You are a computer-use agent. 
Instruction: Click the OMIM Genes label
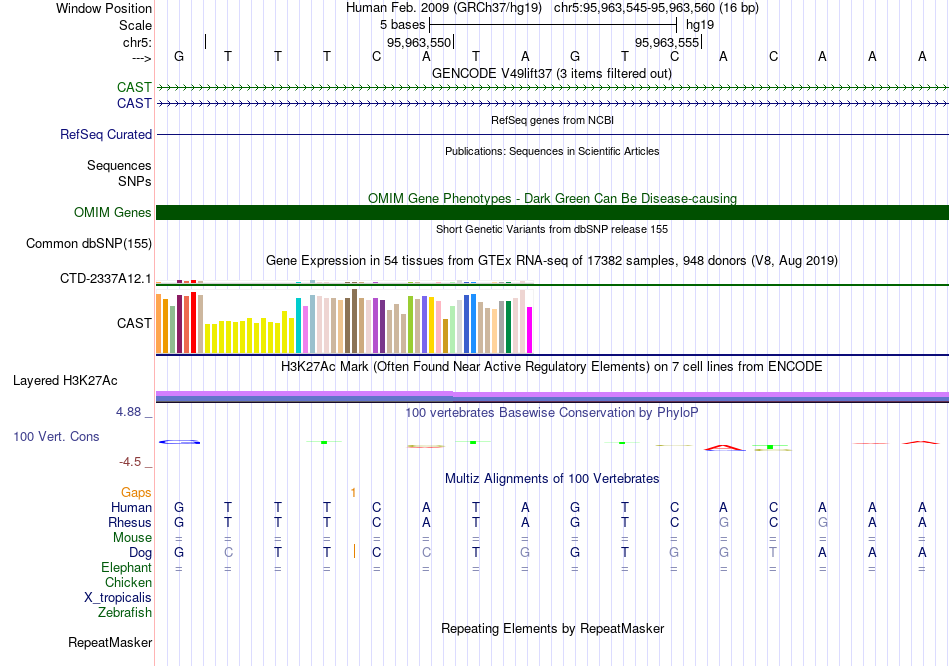coord(113,212)
